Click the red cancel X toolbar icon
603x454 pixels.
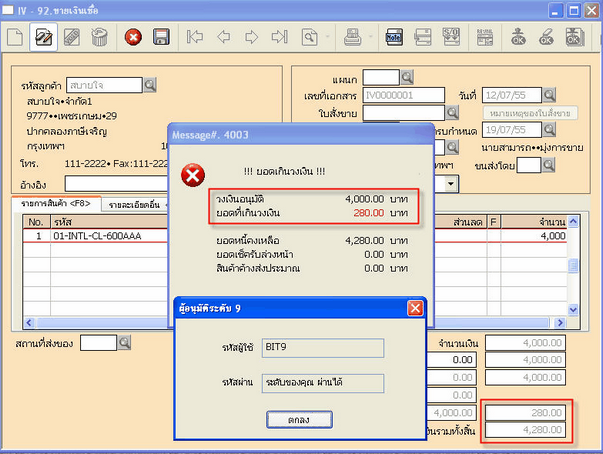(x=133, y=38)
